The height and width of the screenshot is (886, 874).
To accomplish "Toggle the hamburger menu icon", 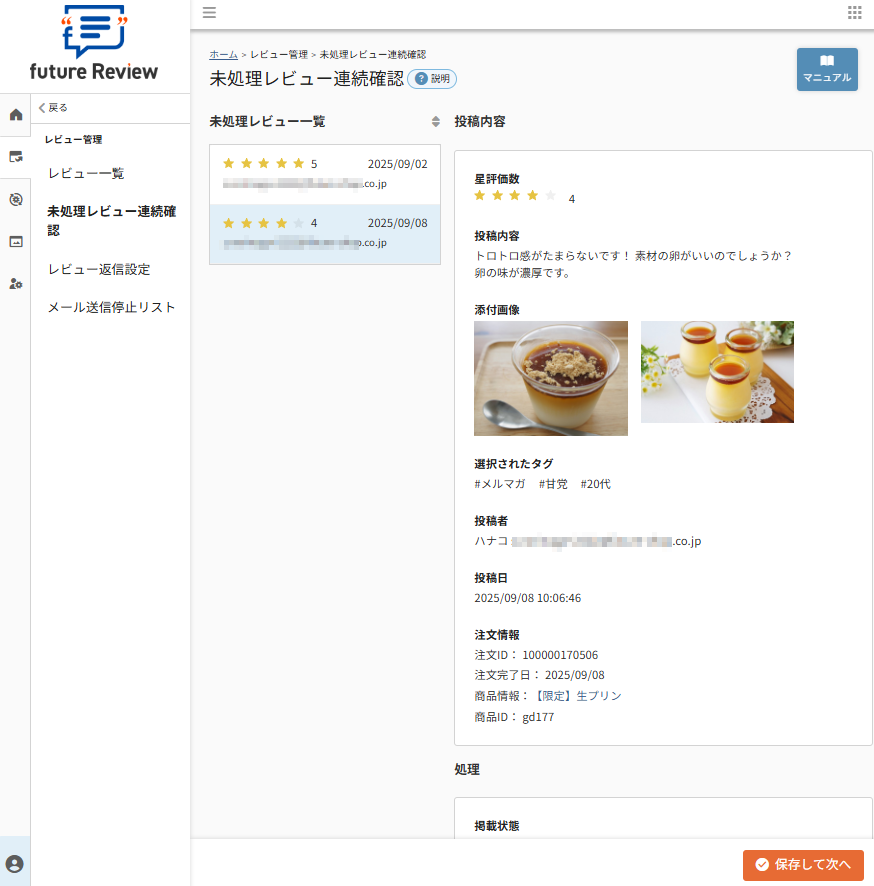I will tap(209, 13).
